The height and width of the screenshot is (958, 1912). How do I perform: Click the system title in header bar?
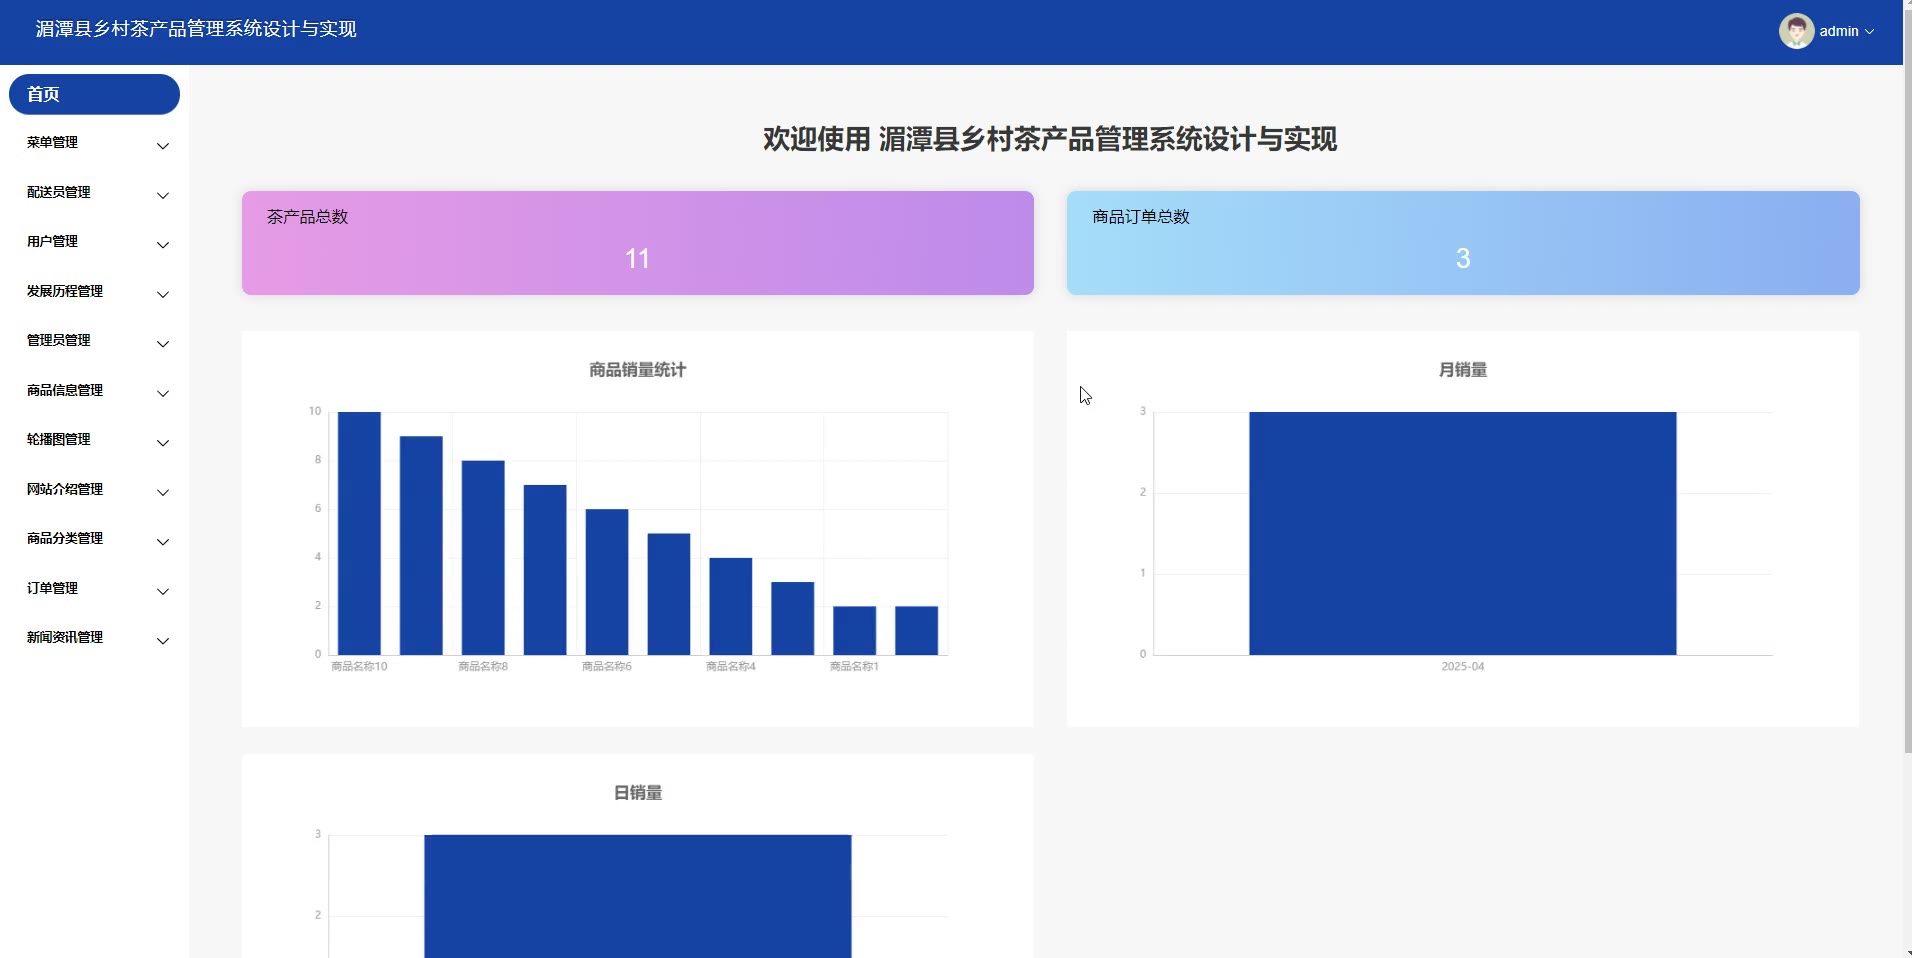pyautogui.click(x=196, y=29)
